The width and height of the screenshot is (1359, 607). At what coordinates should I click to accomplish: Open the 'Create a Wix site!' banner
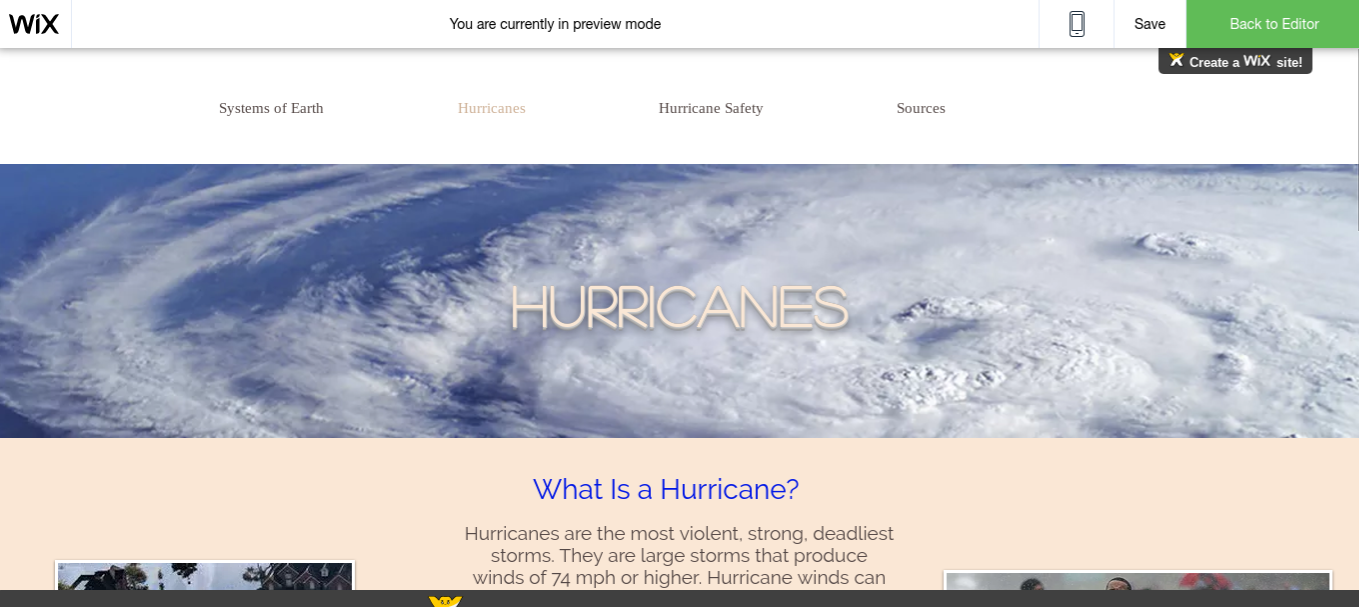coord(1235,61)
